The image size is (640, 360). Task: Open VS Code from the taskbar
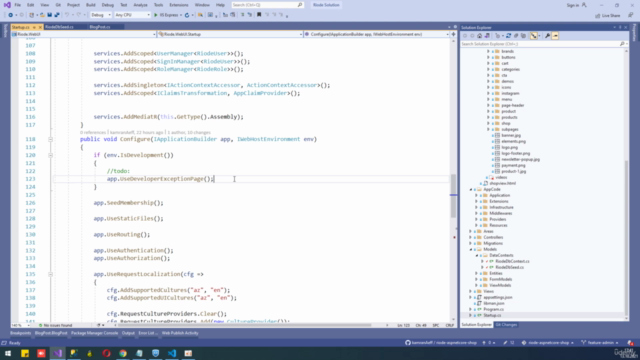coord(172,353)
